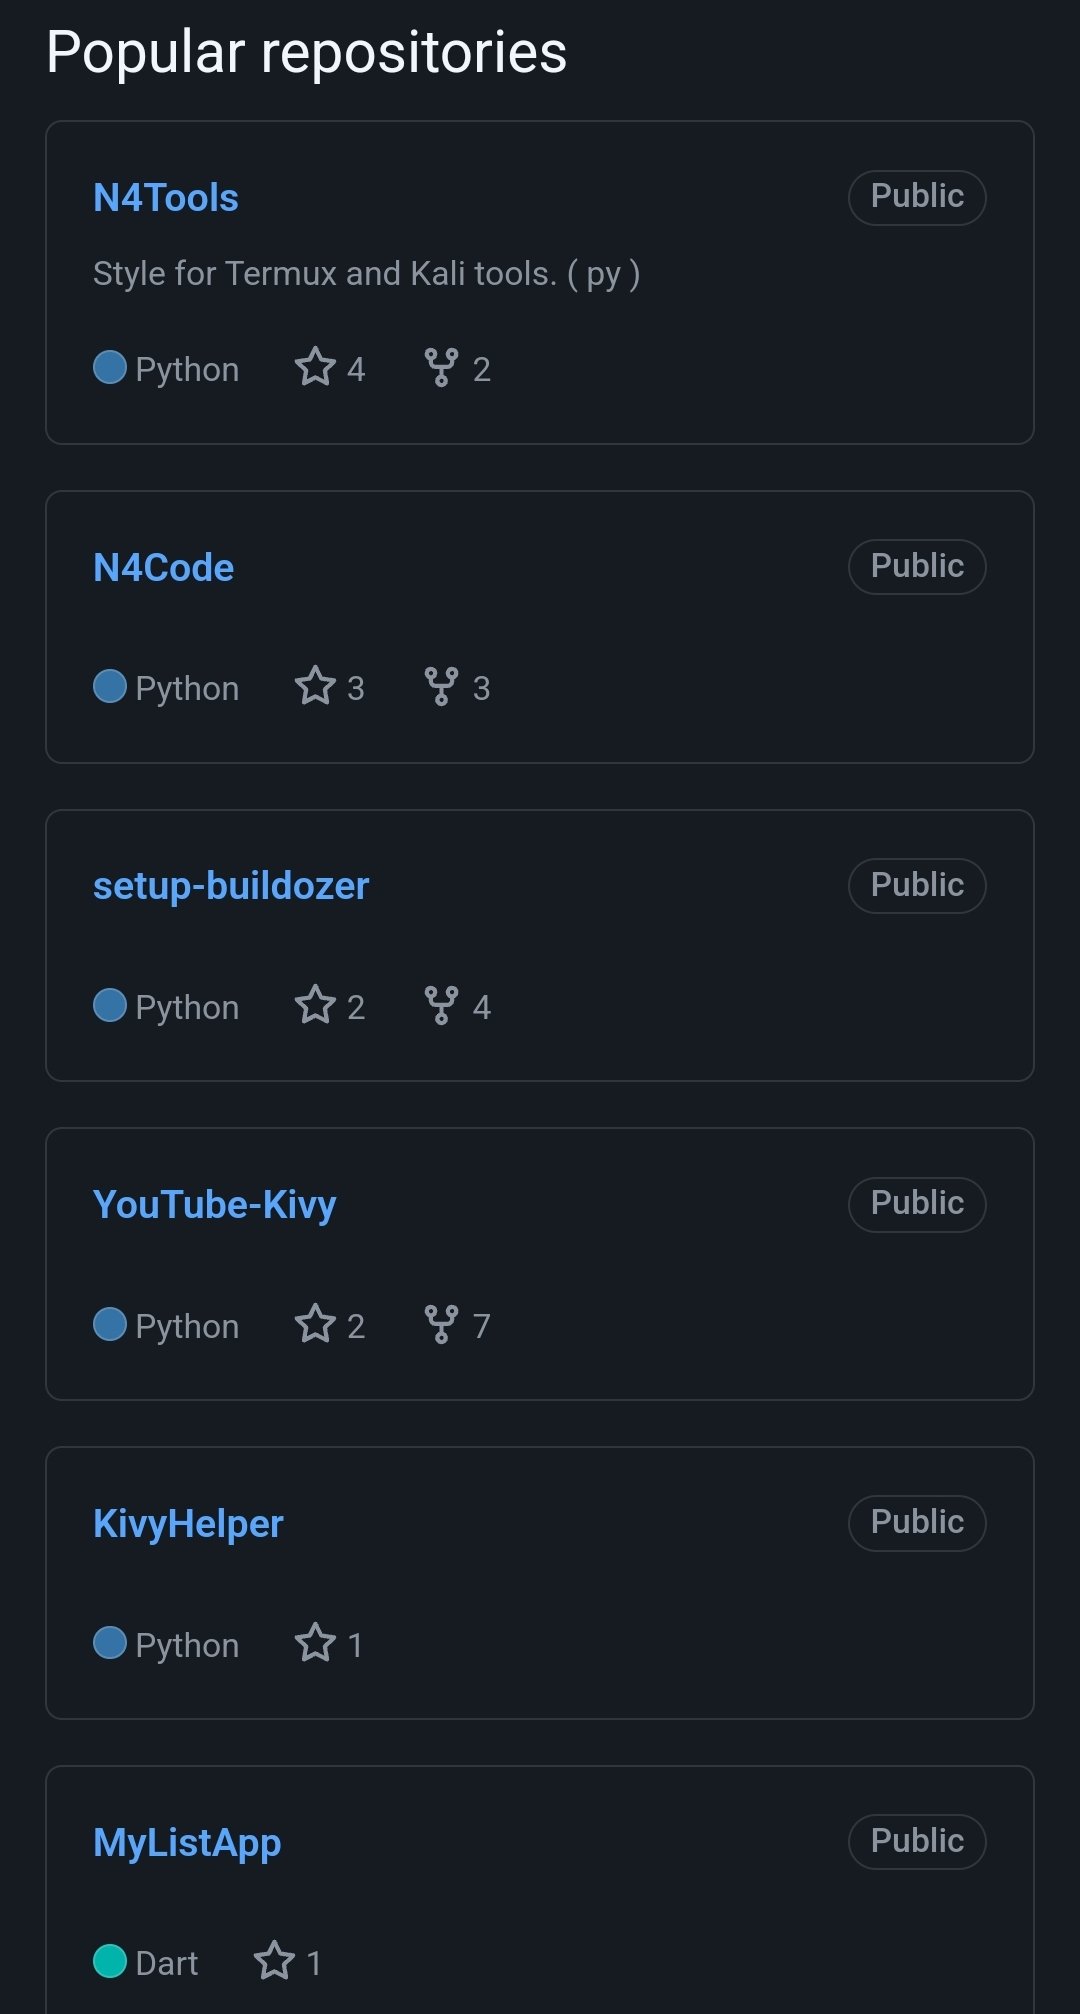Click the star icon on MyListApp

tap(274, 1961)
